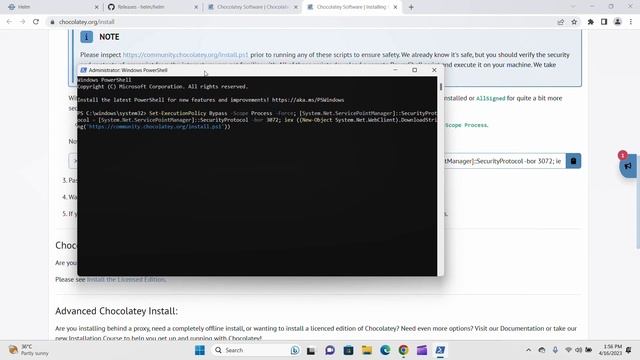
Task: Open the Chrome side panel icon
Action: 604,22
